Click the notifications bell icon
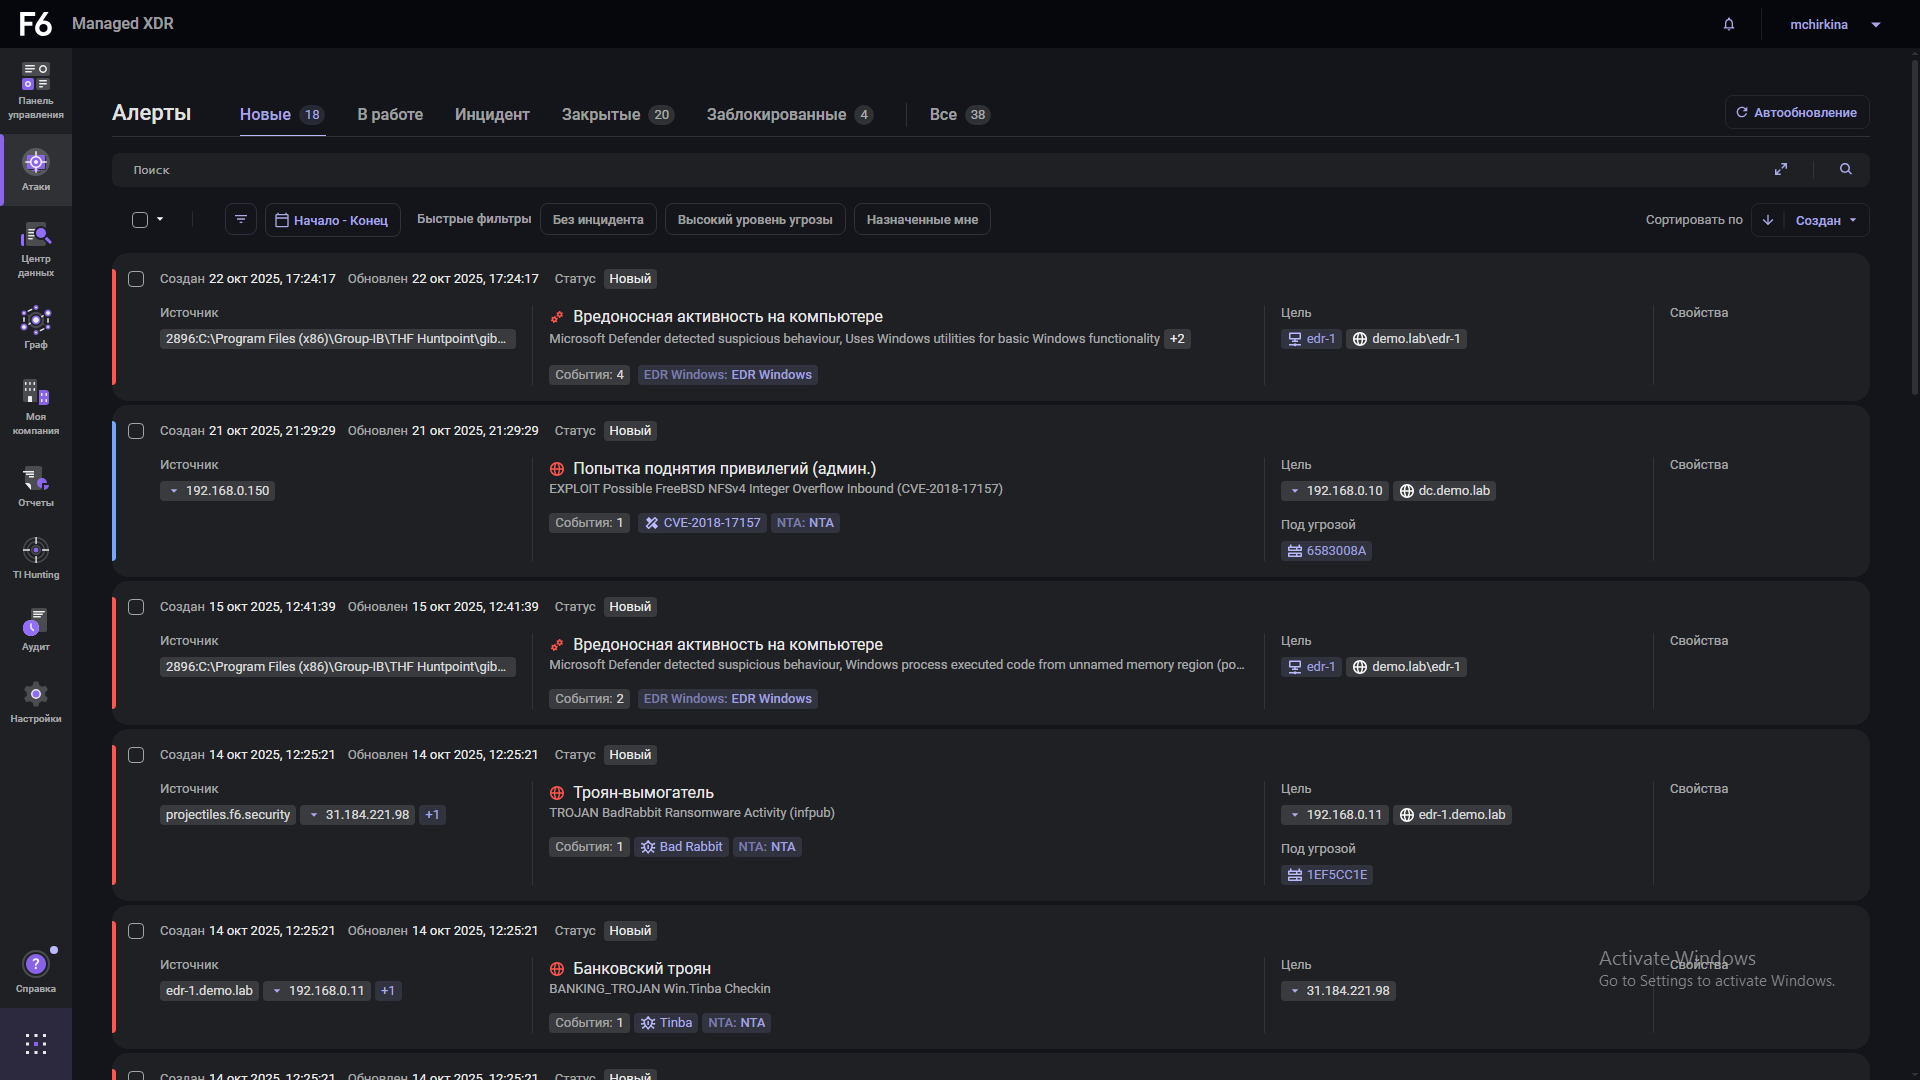The height and width of the screenshot is (1080, 1920). point(1729,24)
